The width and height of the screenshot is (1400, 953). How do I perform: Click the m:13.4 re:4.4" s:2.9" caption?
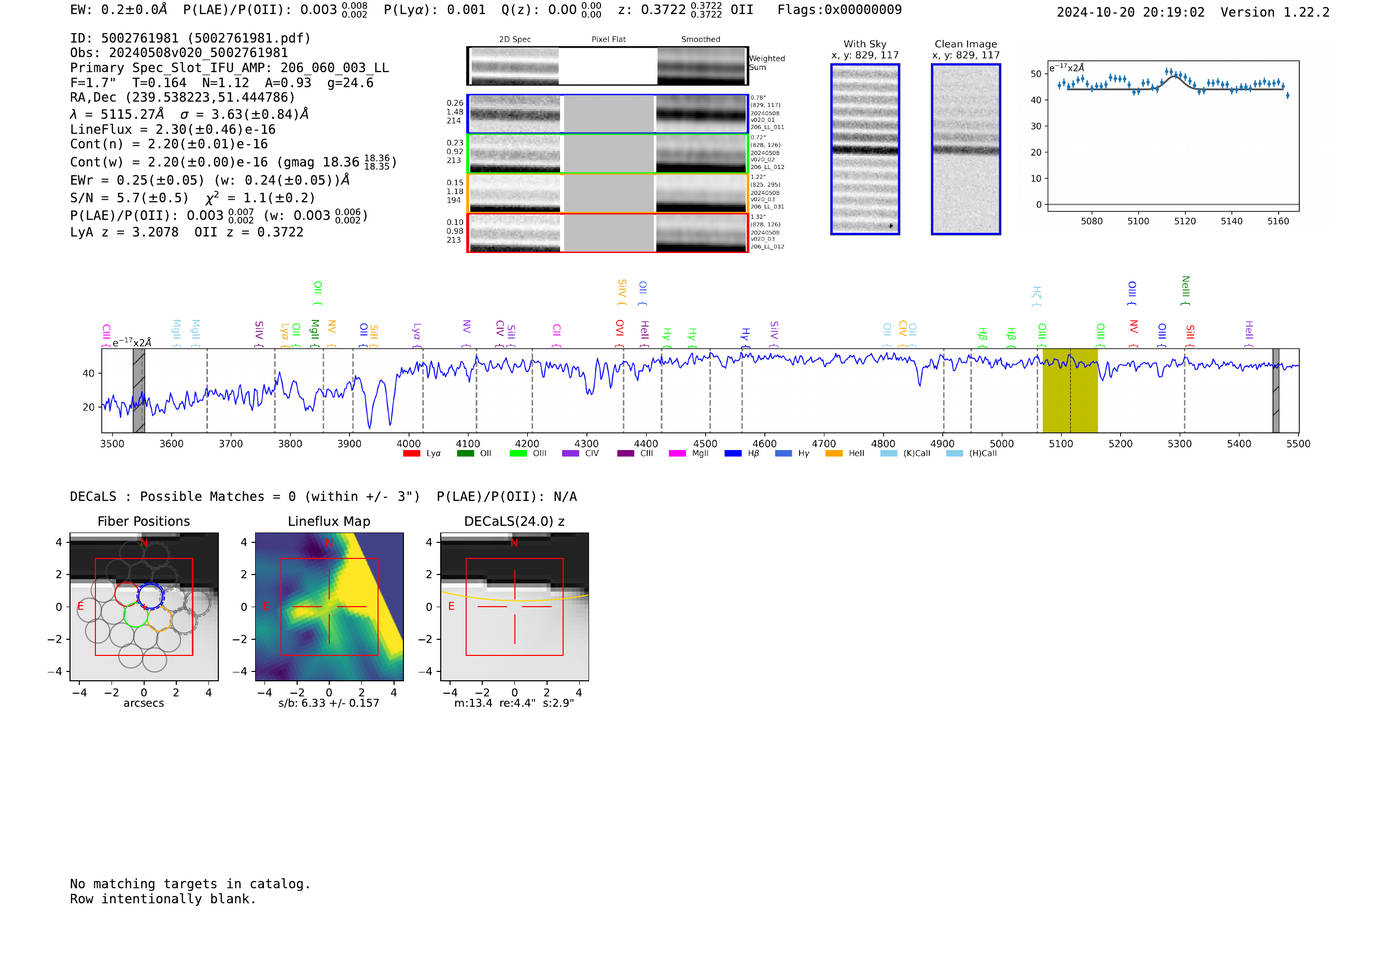click(514, 703)
